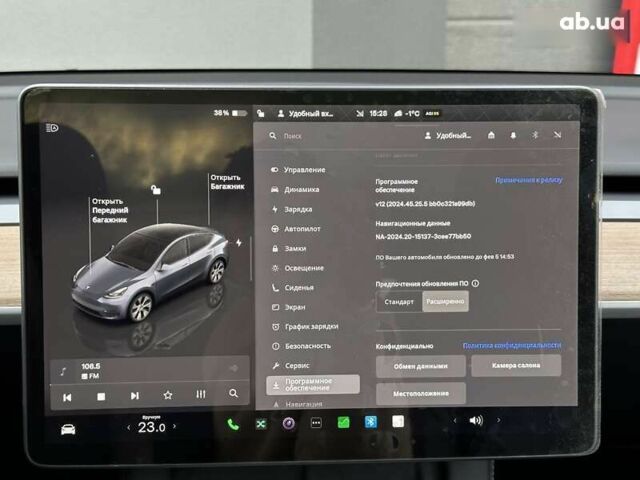Viewport: 640px width, 480px height.
Task: Open the front trunk (Открыть Передний багажник)
Action: 110,210
